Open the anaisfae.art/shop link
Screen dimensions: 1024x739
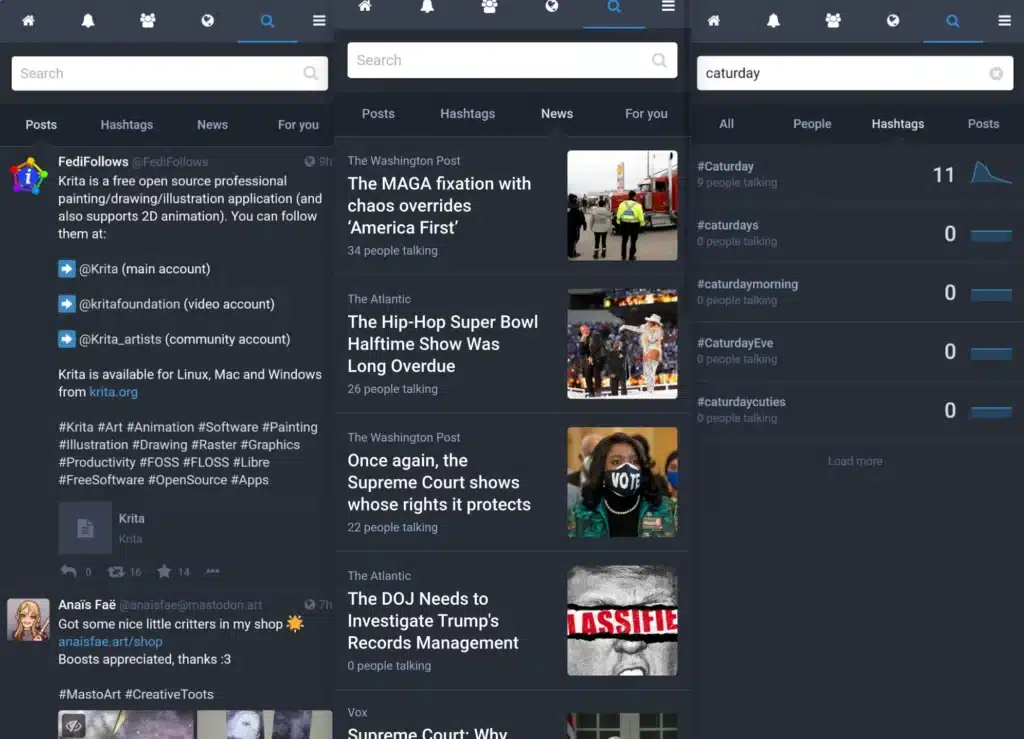[x=110, y=642]
